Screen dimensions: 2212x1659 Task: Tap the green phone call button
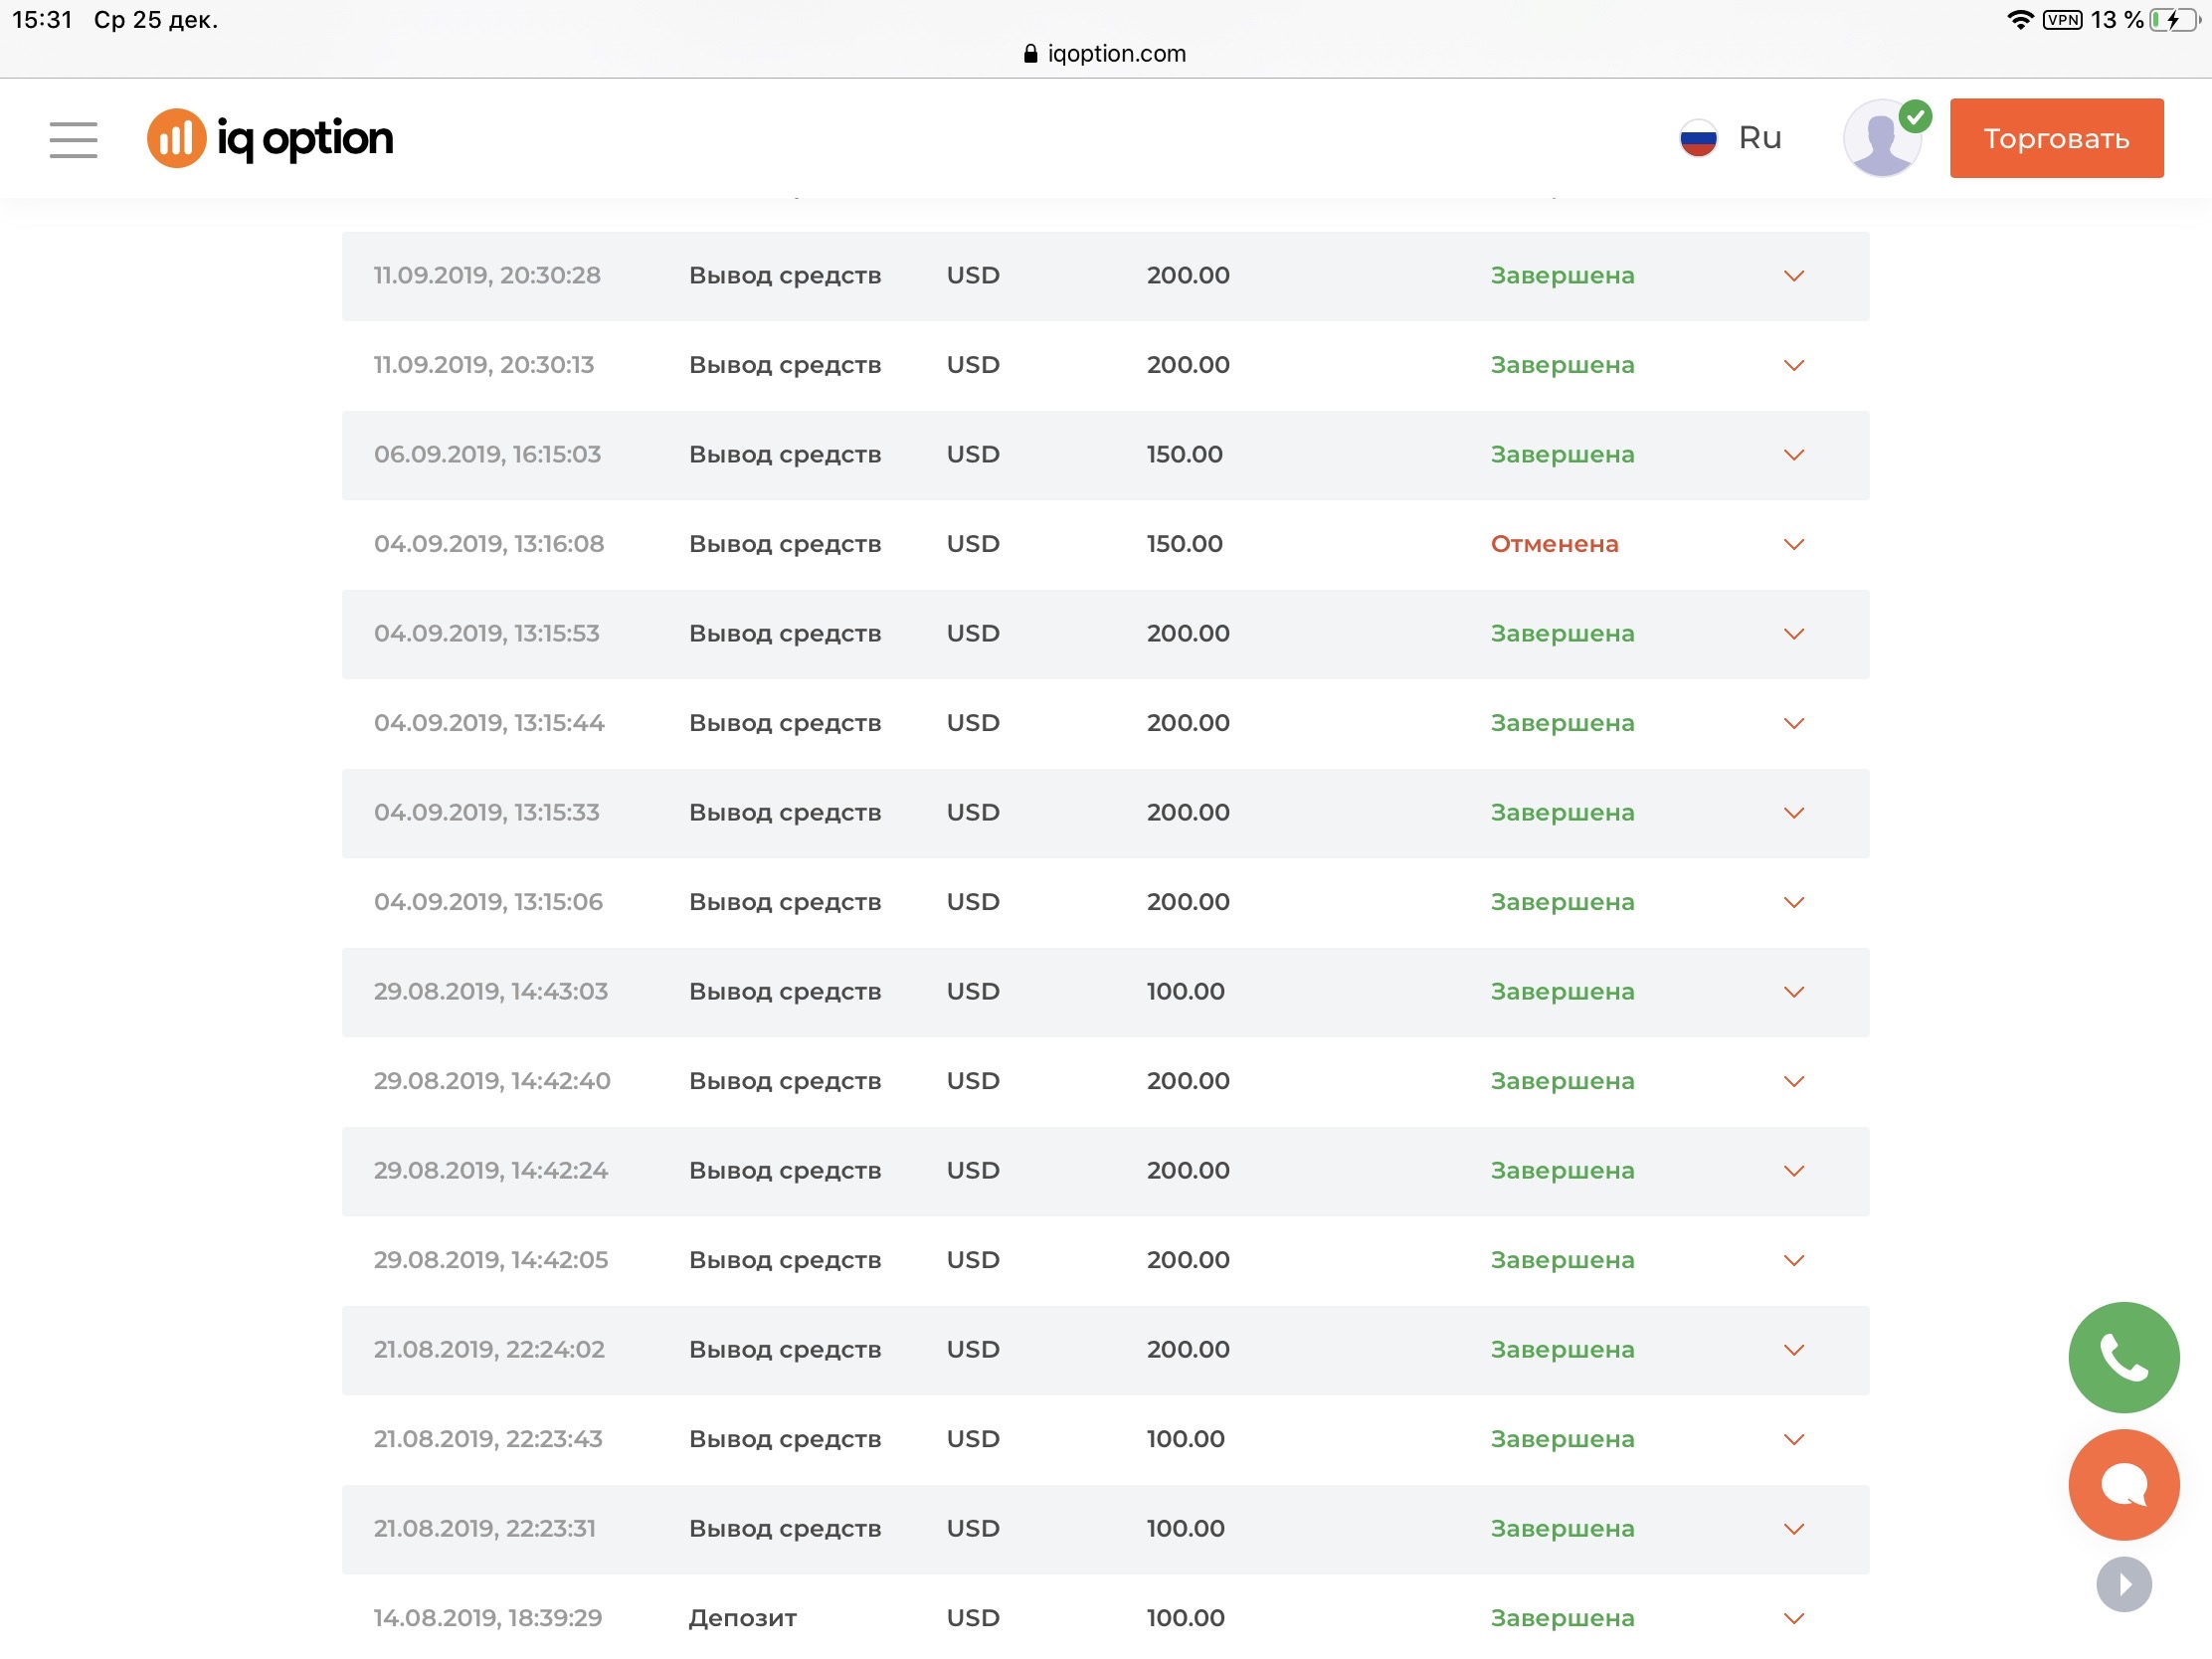tap(2122, 1357)
